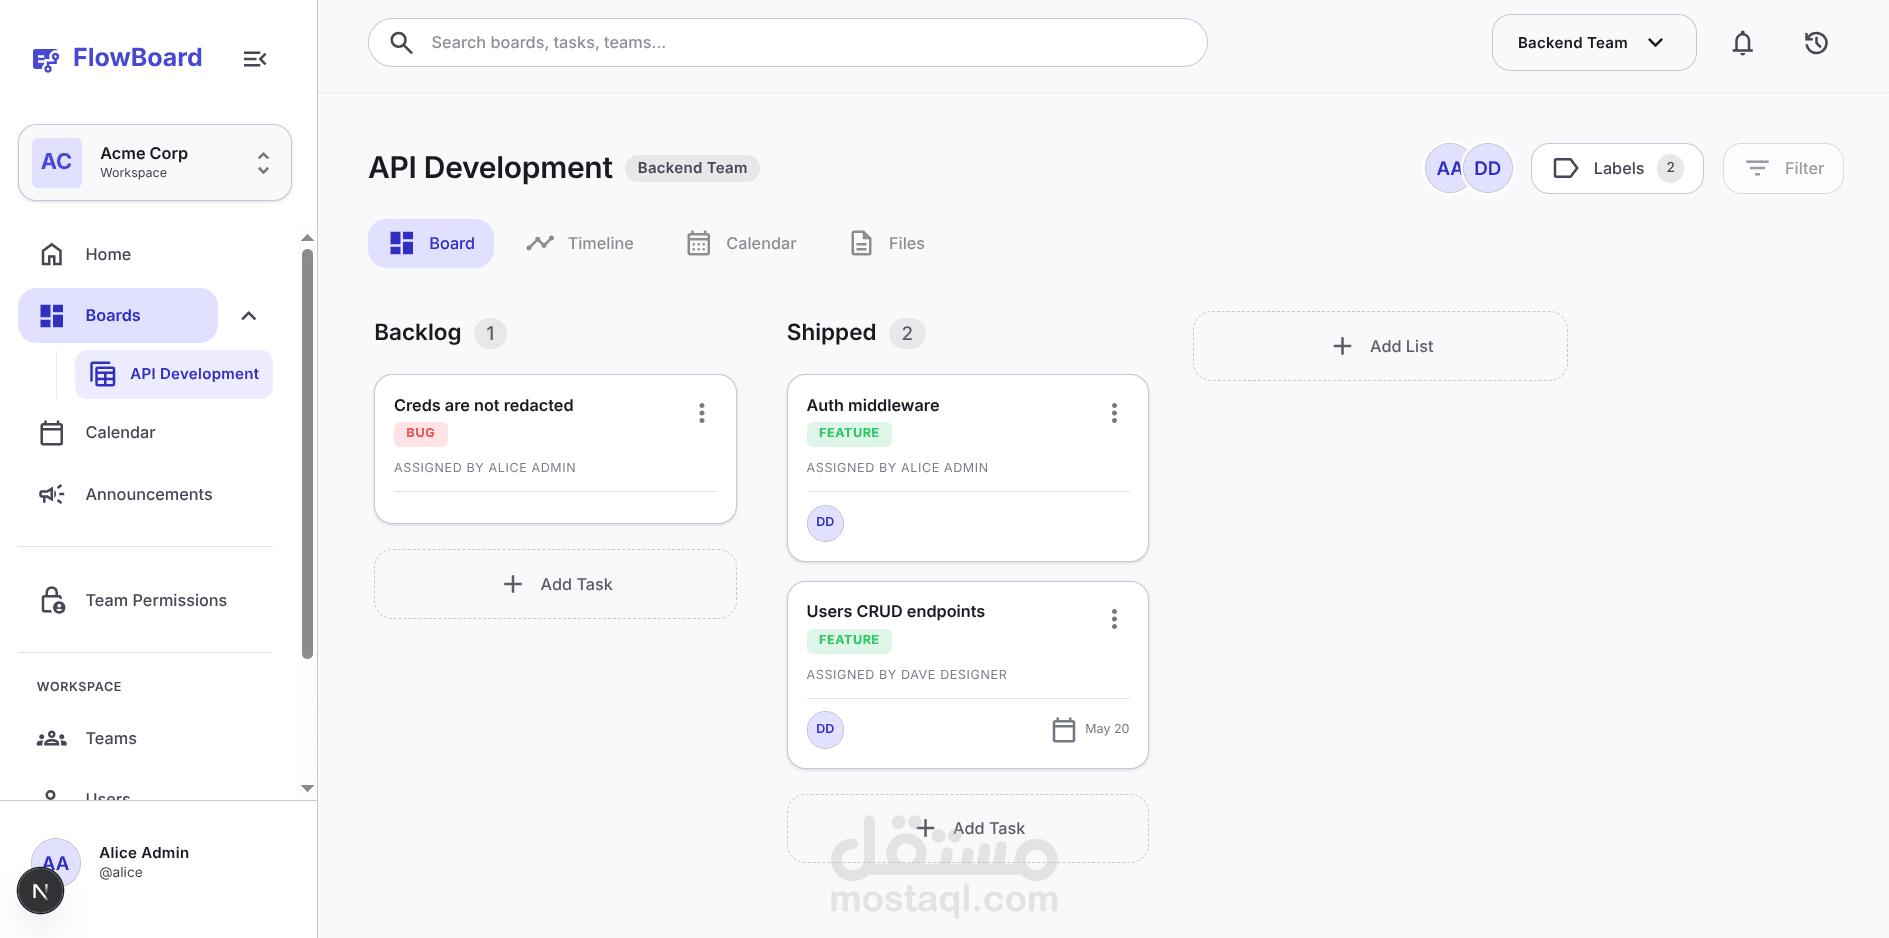Click the Team Permissions lock icon

click(53, 600)
